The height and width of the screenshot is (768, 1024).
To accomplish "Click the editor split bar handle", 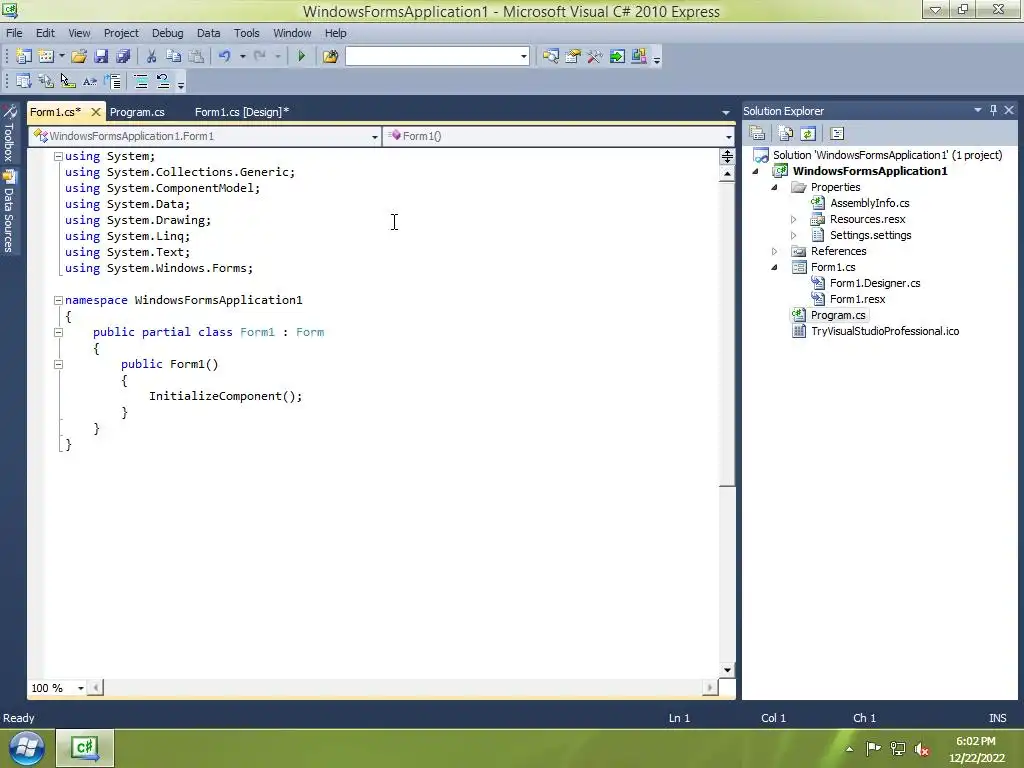I will tap(727, 157).
